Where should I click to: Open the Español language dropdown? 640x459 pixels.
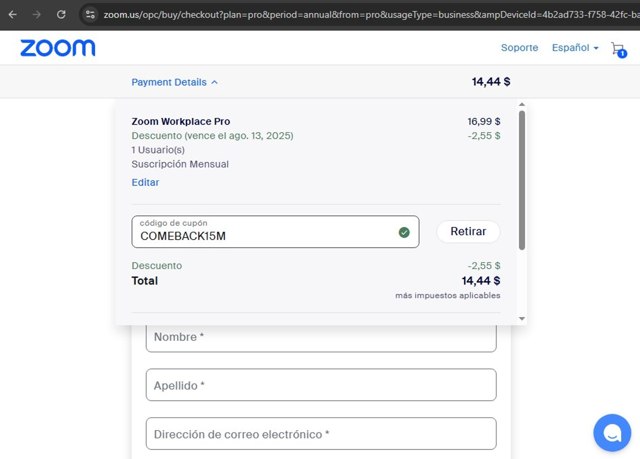click(x=575, y=48)
